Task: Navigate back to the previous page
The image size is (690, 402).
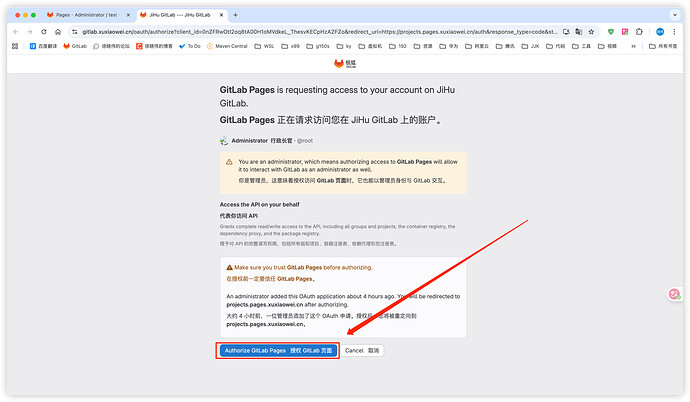Action: tap(17, 32)
